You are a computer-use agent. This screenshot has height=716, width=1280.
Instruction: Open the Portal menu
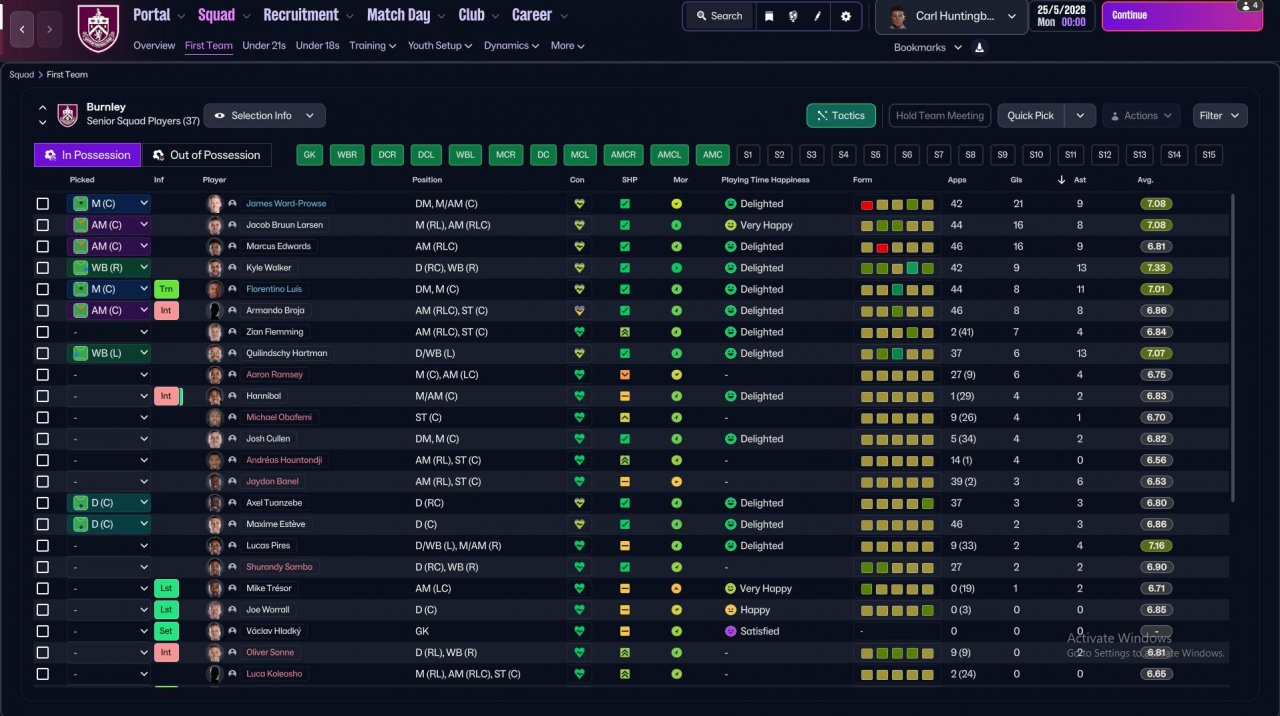(159, 15)
